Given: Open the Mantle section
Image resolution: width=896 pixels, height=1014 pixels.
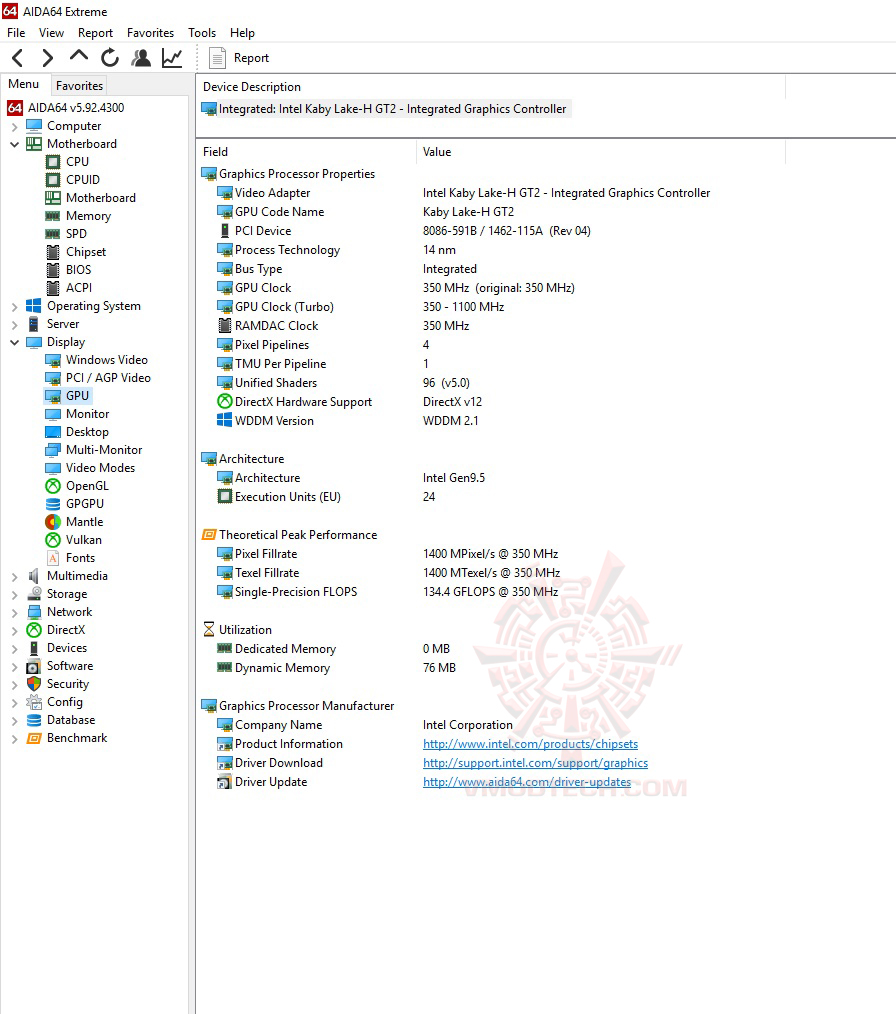Looking at the screenshot, I should click(x=75, y=521).
